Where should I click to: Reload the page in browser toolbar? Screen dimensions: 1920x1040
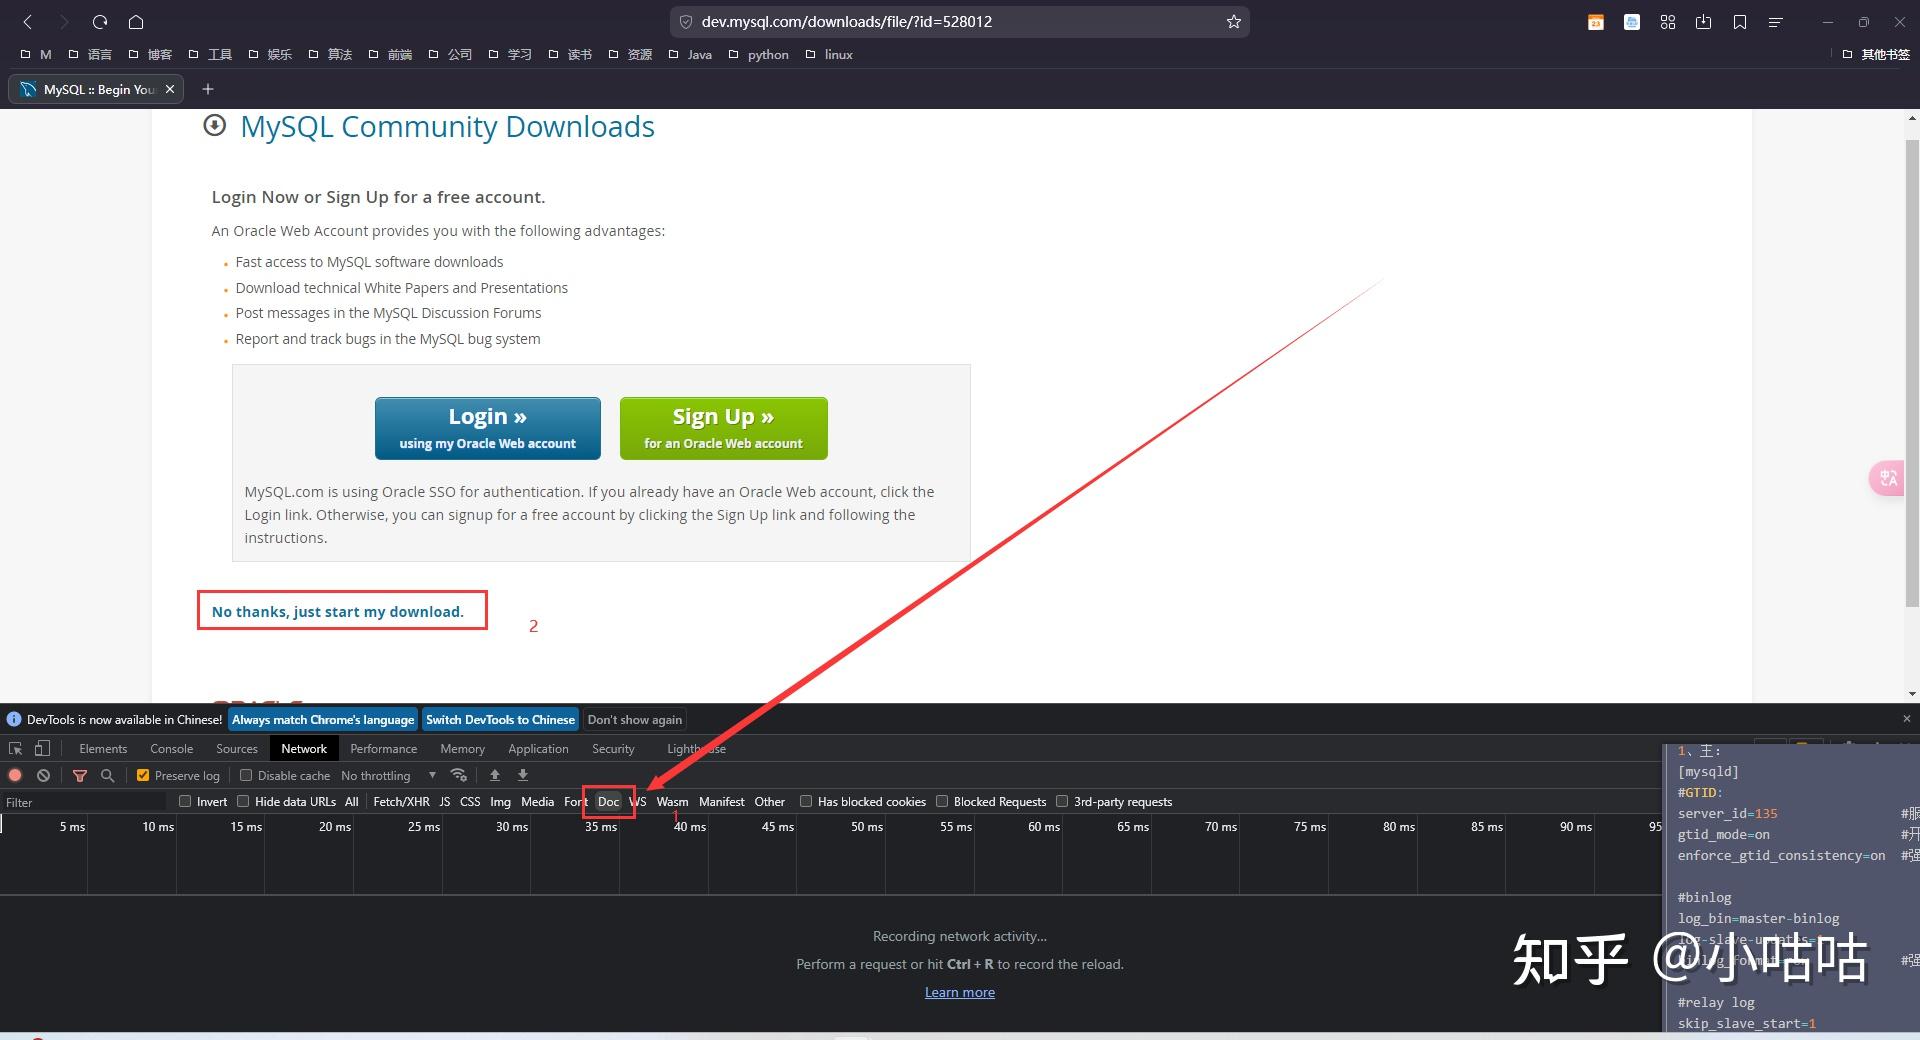(x=100, y=22)
